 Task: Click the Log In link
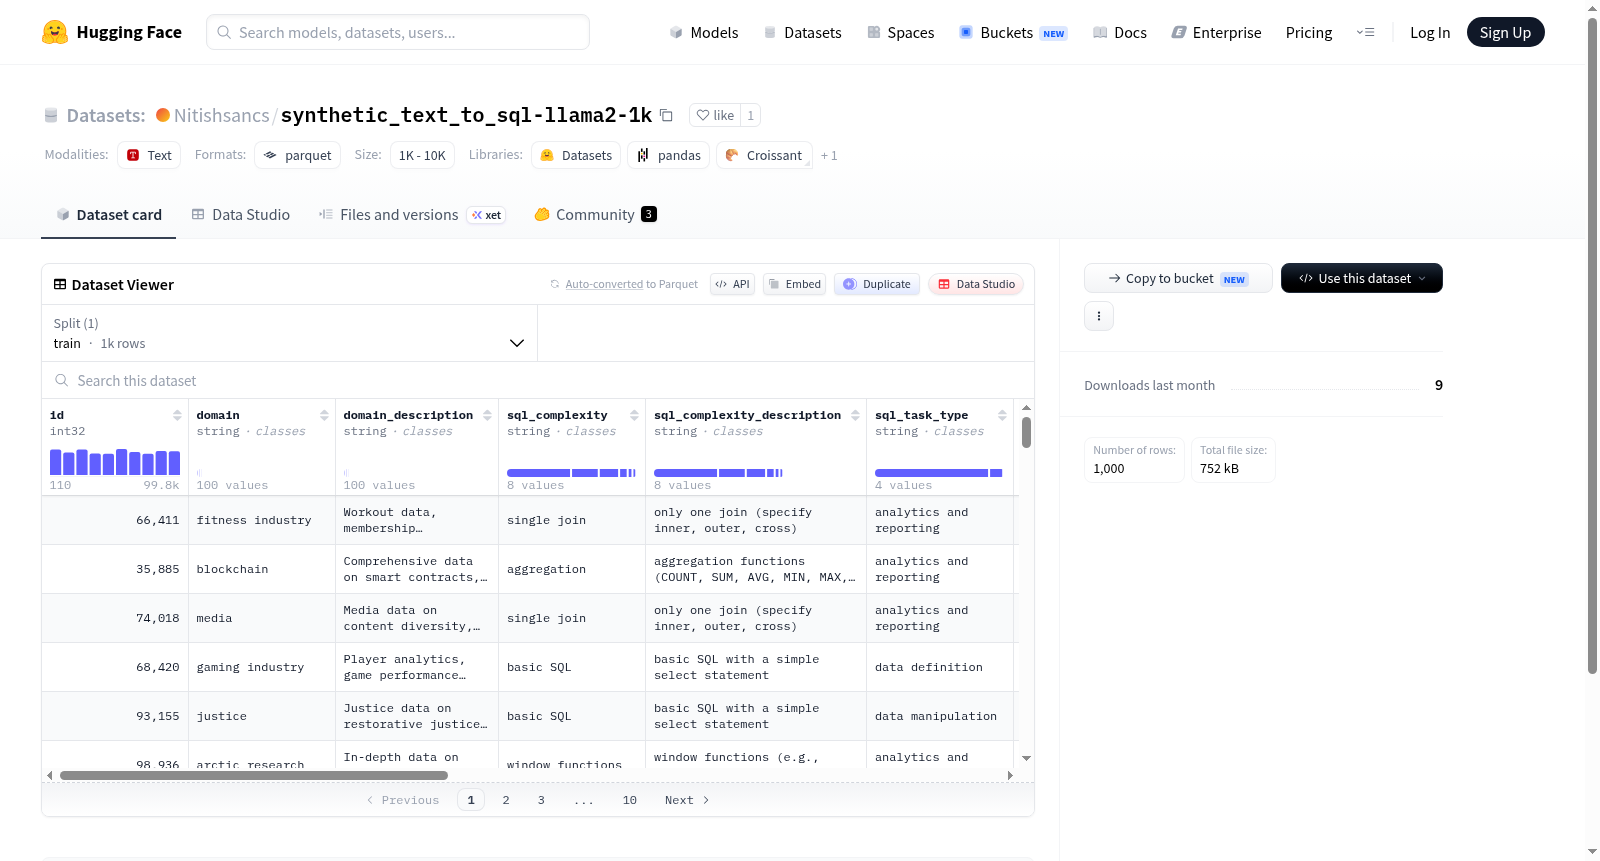pyautogui.click(x=1430, y=32)
